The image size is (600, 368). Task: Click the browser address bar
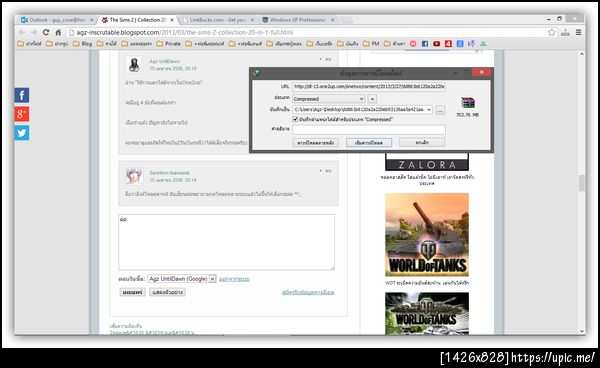tap(306, 33)
